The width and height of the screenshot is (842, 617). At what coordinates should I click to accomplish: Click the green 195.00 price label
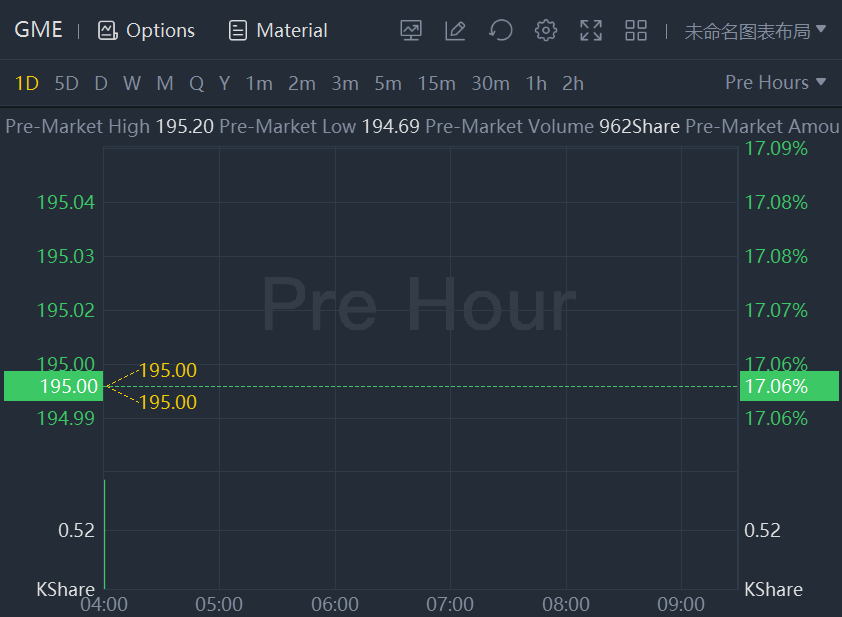click(x=53, y=386)
